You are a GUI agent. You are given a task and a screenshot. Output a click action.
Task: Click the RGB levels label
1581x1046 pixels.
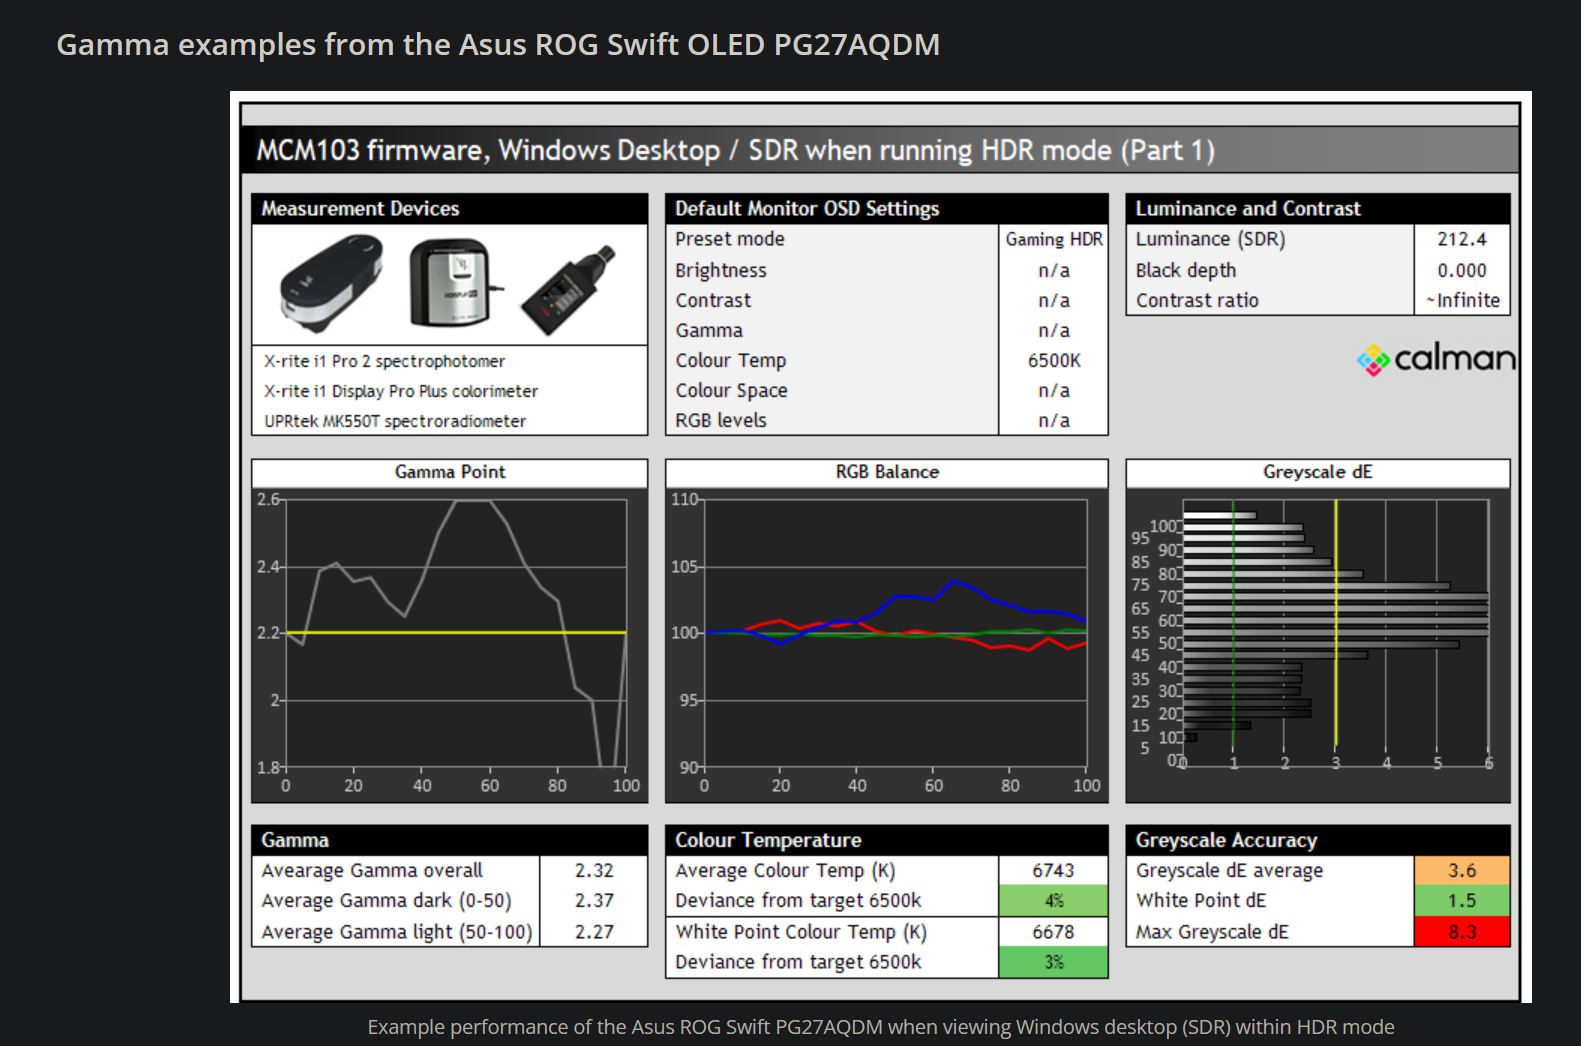click(721, 420)
